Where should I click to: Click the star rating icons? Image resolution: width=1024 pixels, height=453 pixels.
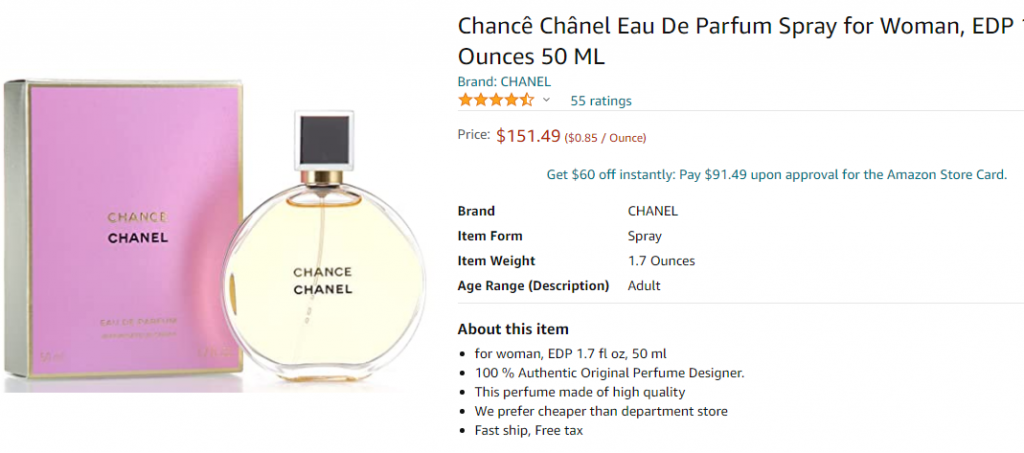496,100
